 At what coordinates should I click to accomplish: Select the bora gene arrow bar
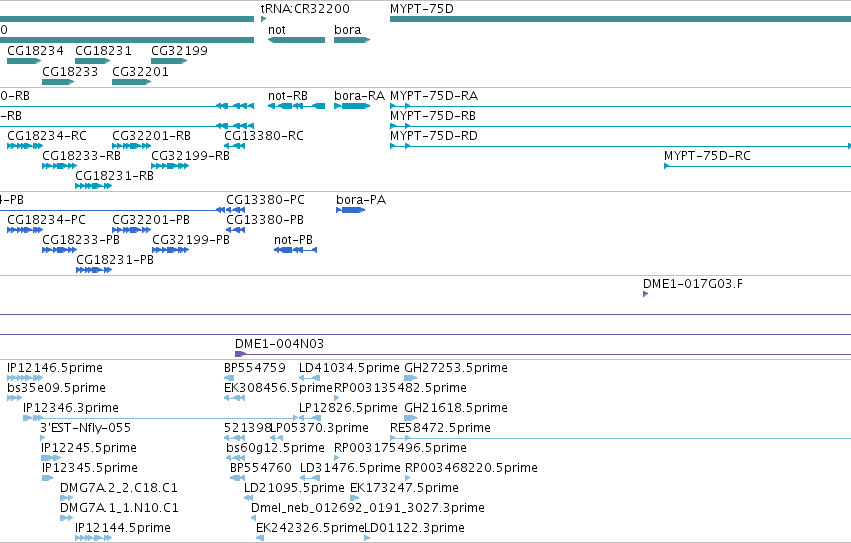coord(352,40)
